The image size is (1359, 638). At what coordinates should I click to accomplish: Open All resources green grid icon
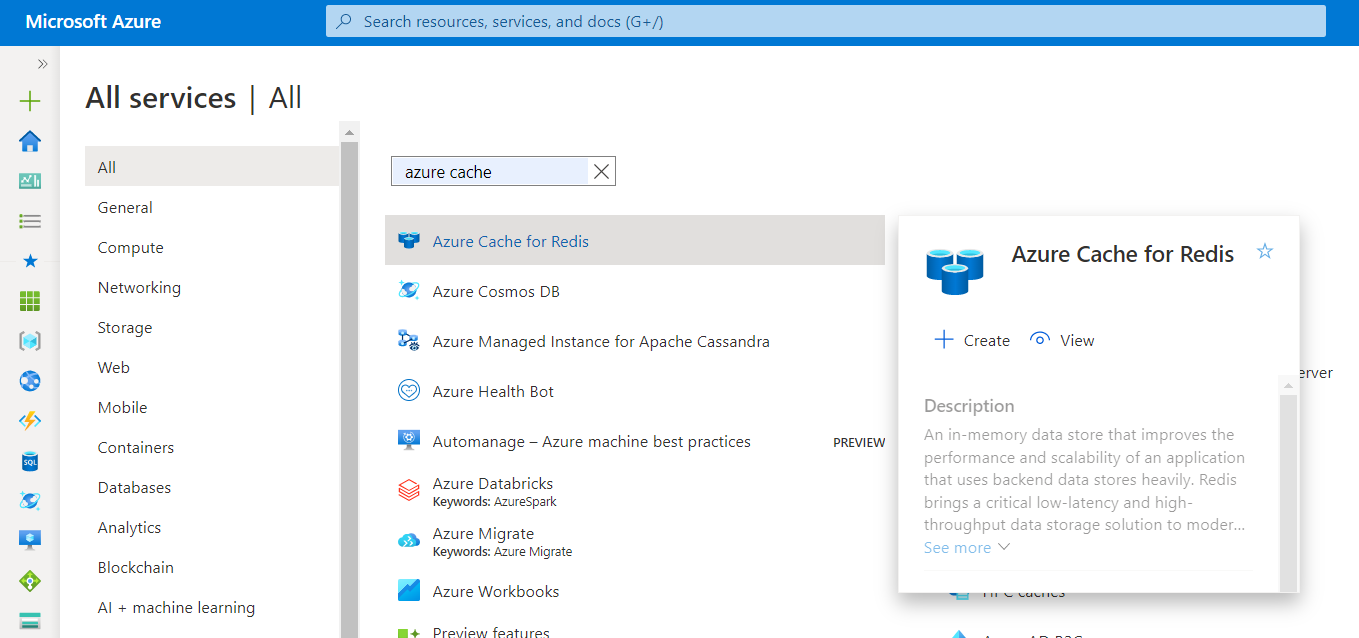30,301
